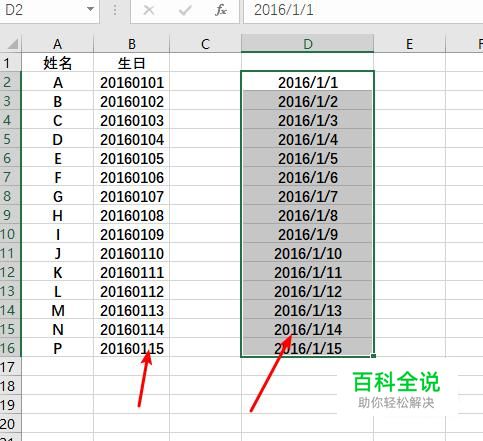
Task: Select cell containing 20160112
Action: pos(132,291)
